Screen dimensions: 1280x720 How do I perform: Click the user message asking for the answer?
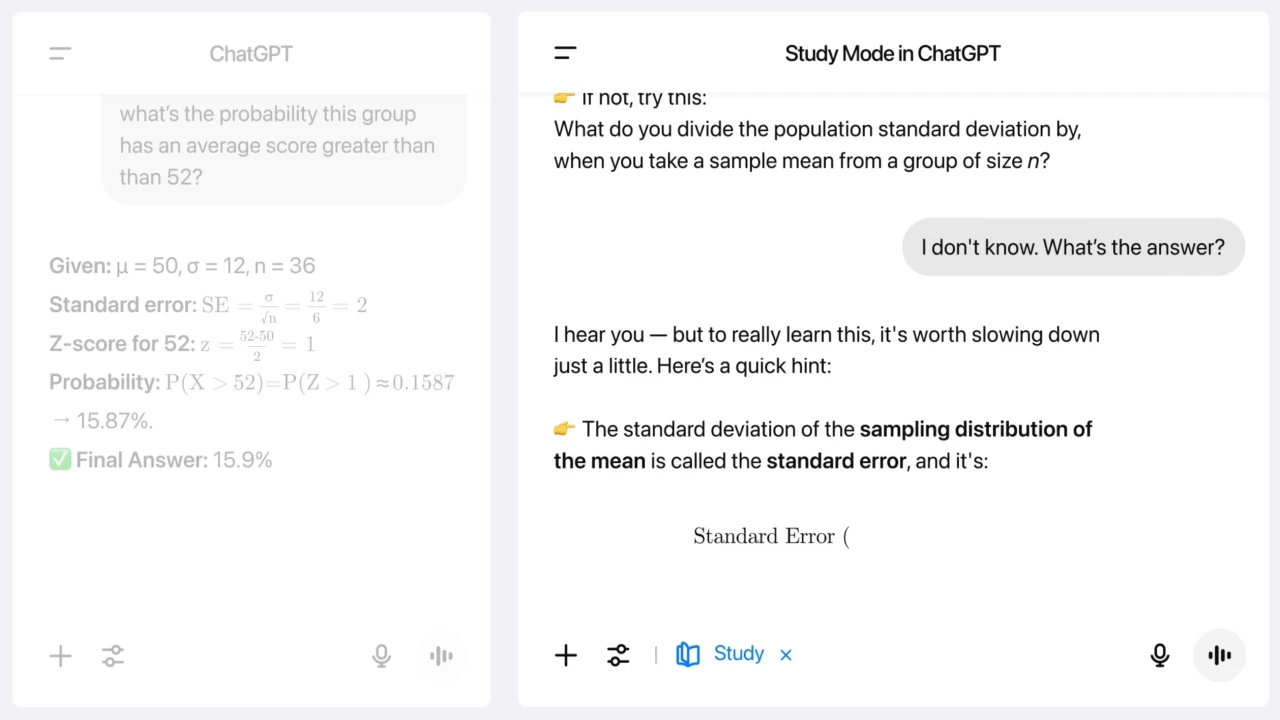click(x=1072, y=247)
